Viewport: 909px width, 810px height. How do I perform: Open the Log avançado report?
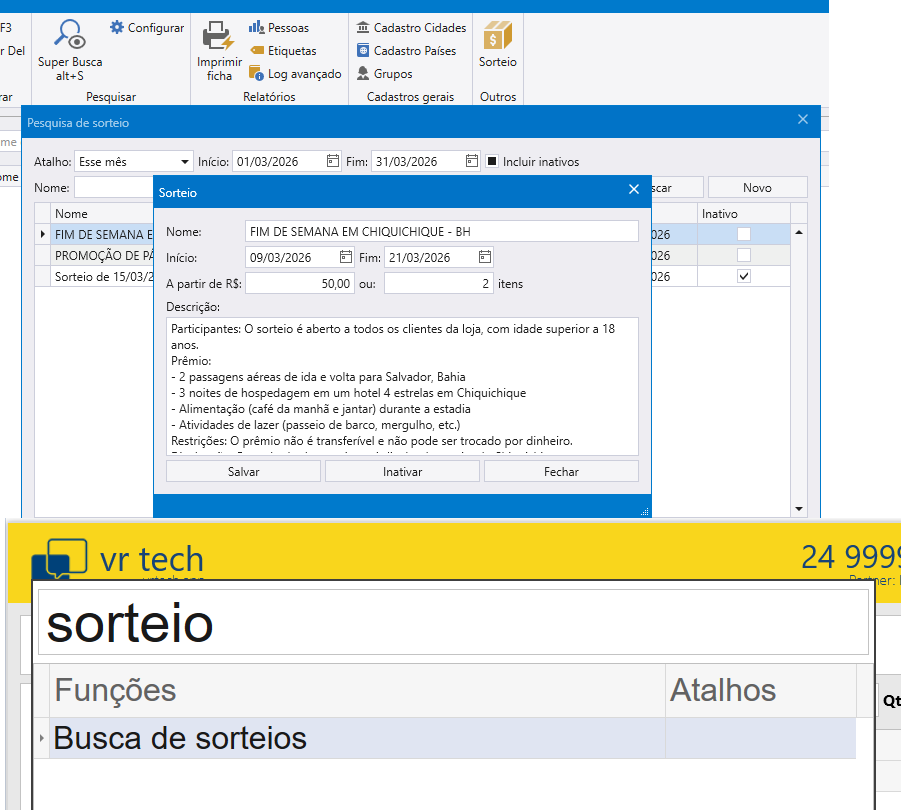click(295, 73)
